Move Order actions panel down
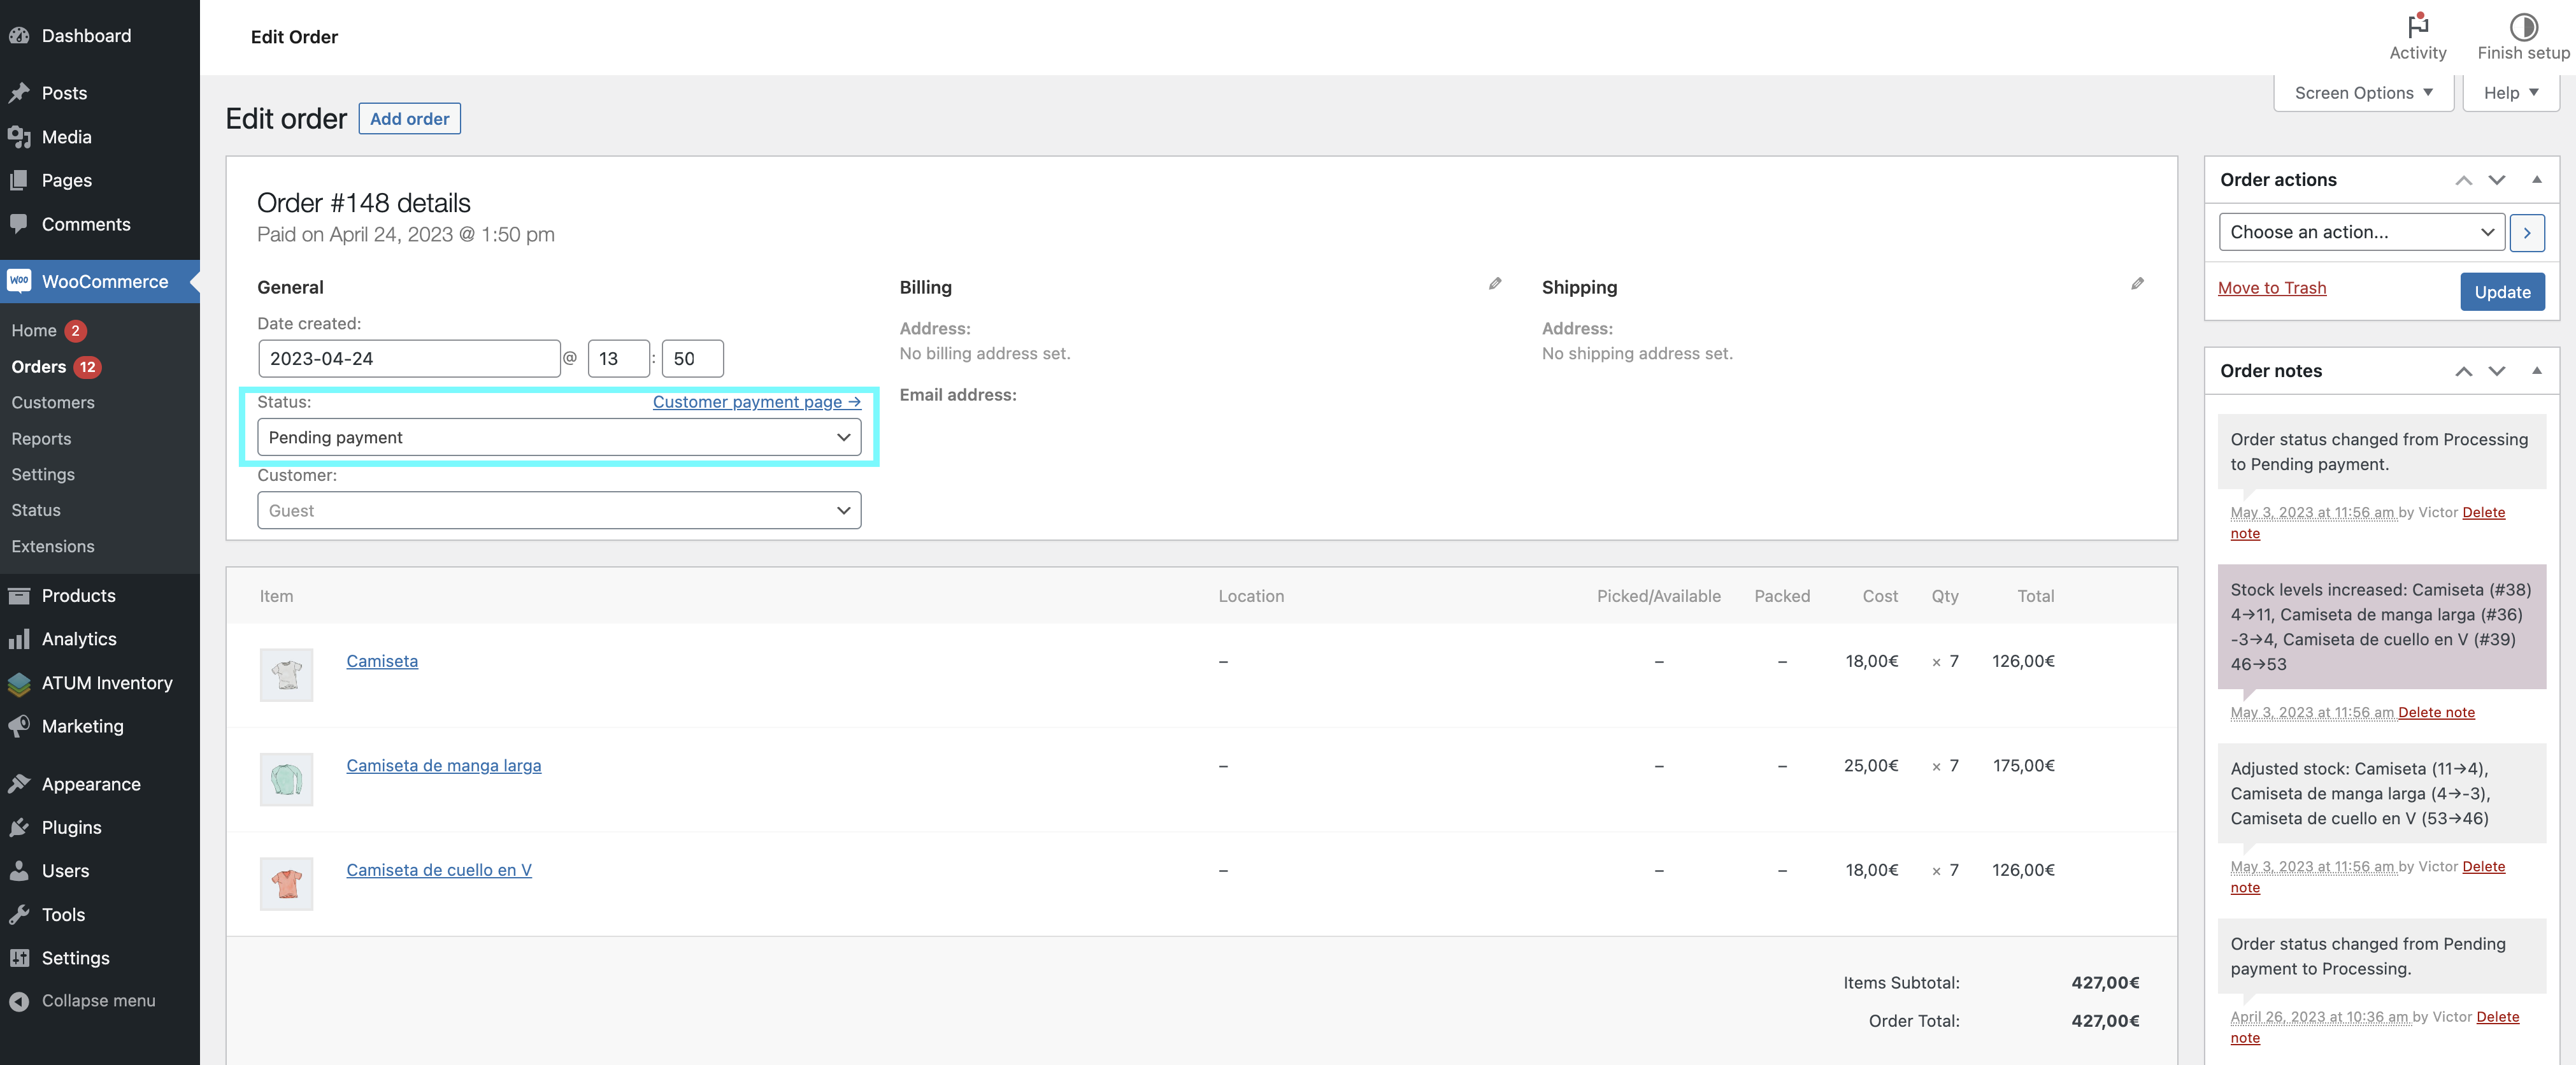 pos(2497,180)
